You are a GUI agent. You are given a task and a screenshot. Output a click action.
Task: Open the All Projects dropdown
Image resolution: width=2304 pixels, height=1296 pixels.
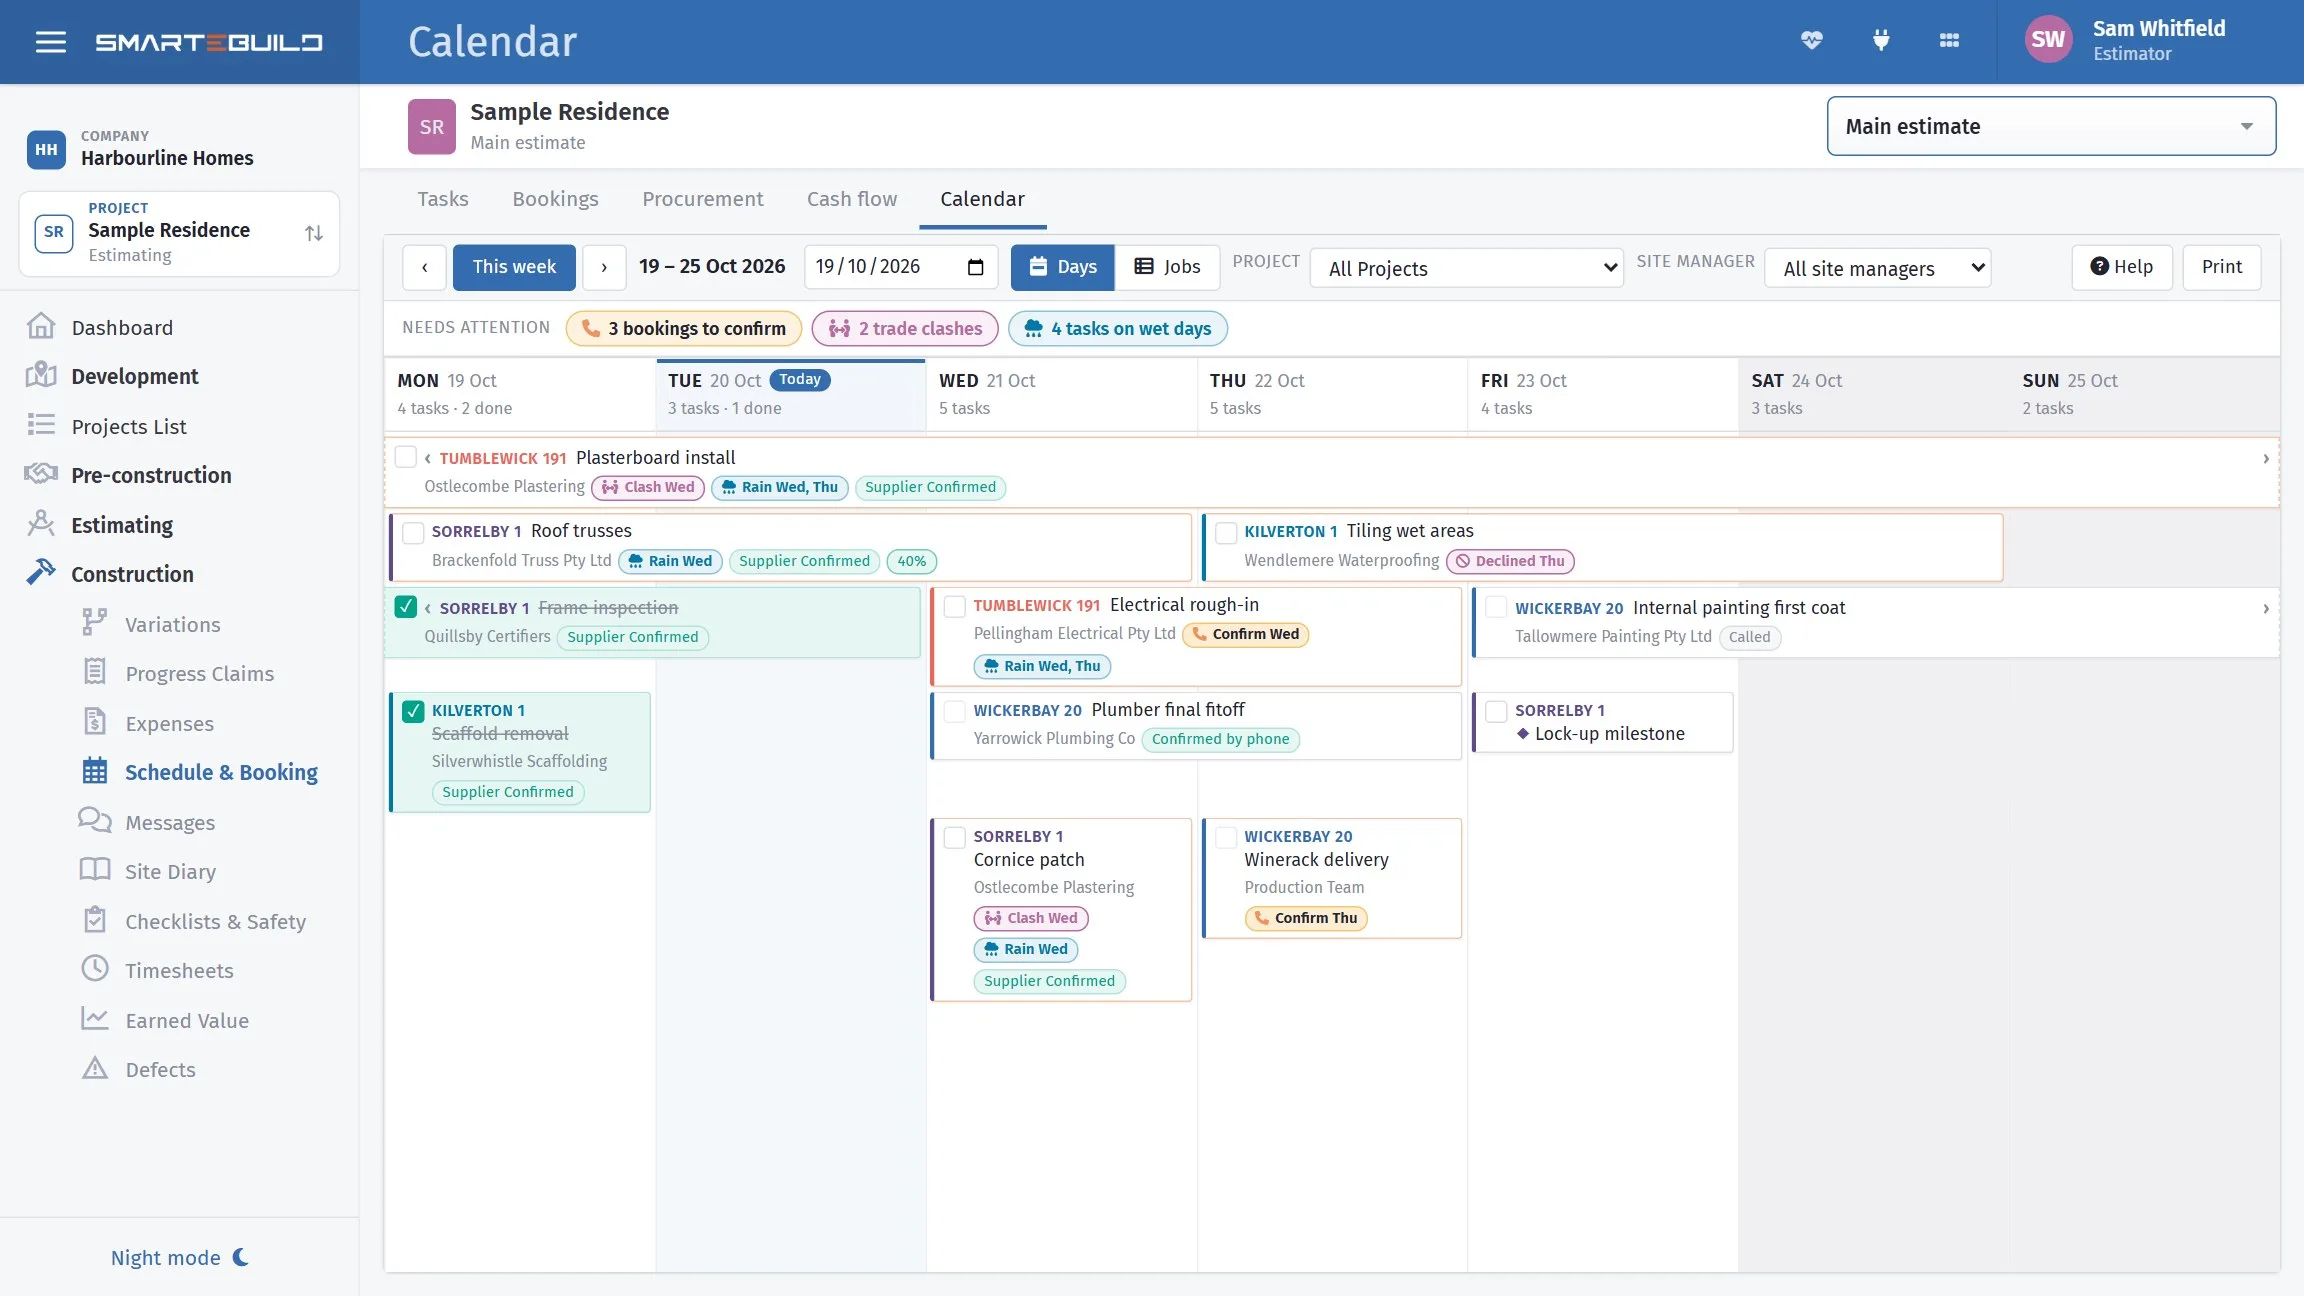coord(1466,268)
